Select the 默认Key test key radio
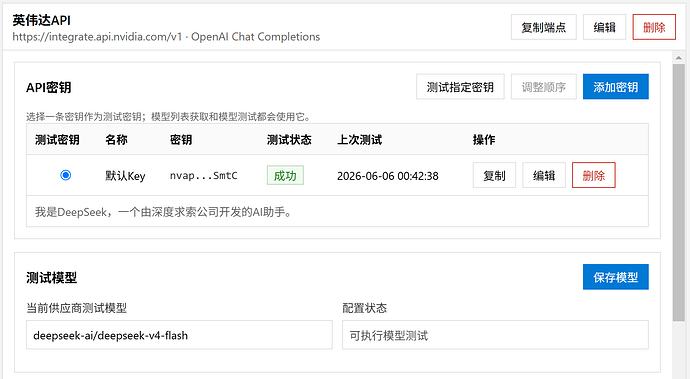 tap(66, 175)
